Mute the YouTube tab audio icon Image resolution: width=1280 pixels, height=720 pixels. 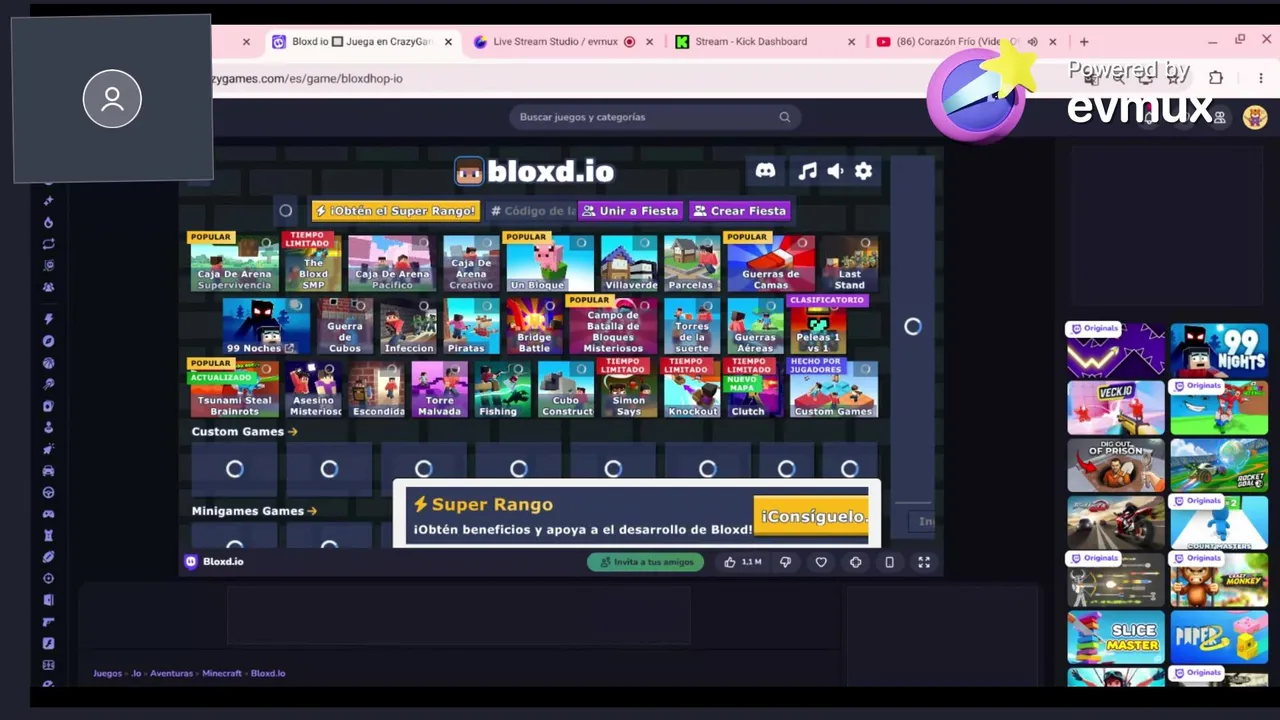click(1032, 42)
